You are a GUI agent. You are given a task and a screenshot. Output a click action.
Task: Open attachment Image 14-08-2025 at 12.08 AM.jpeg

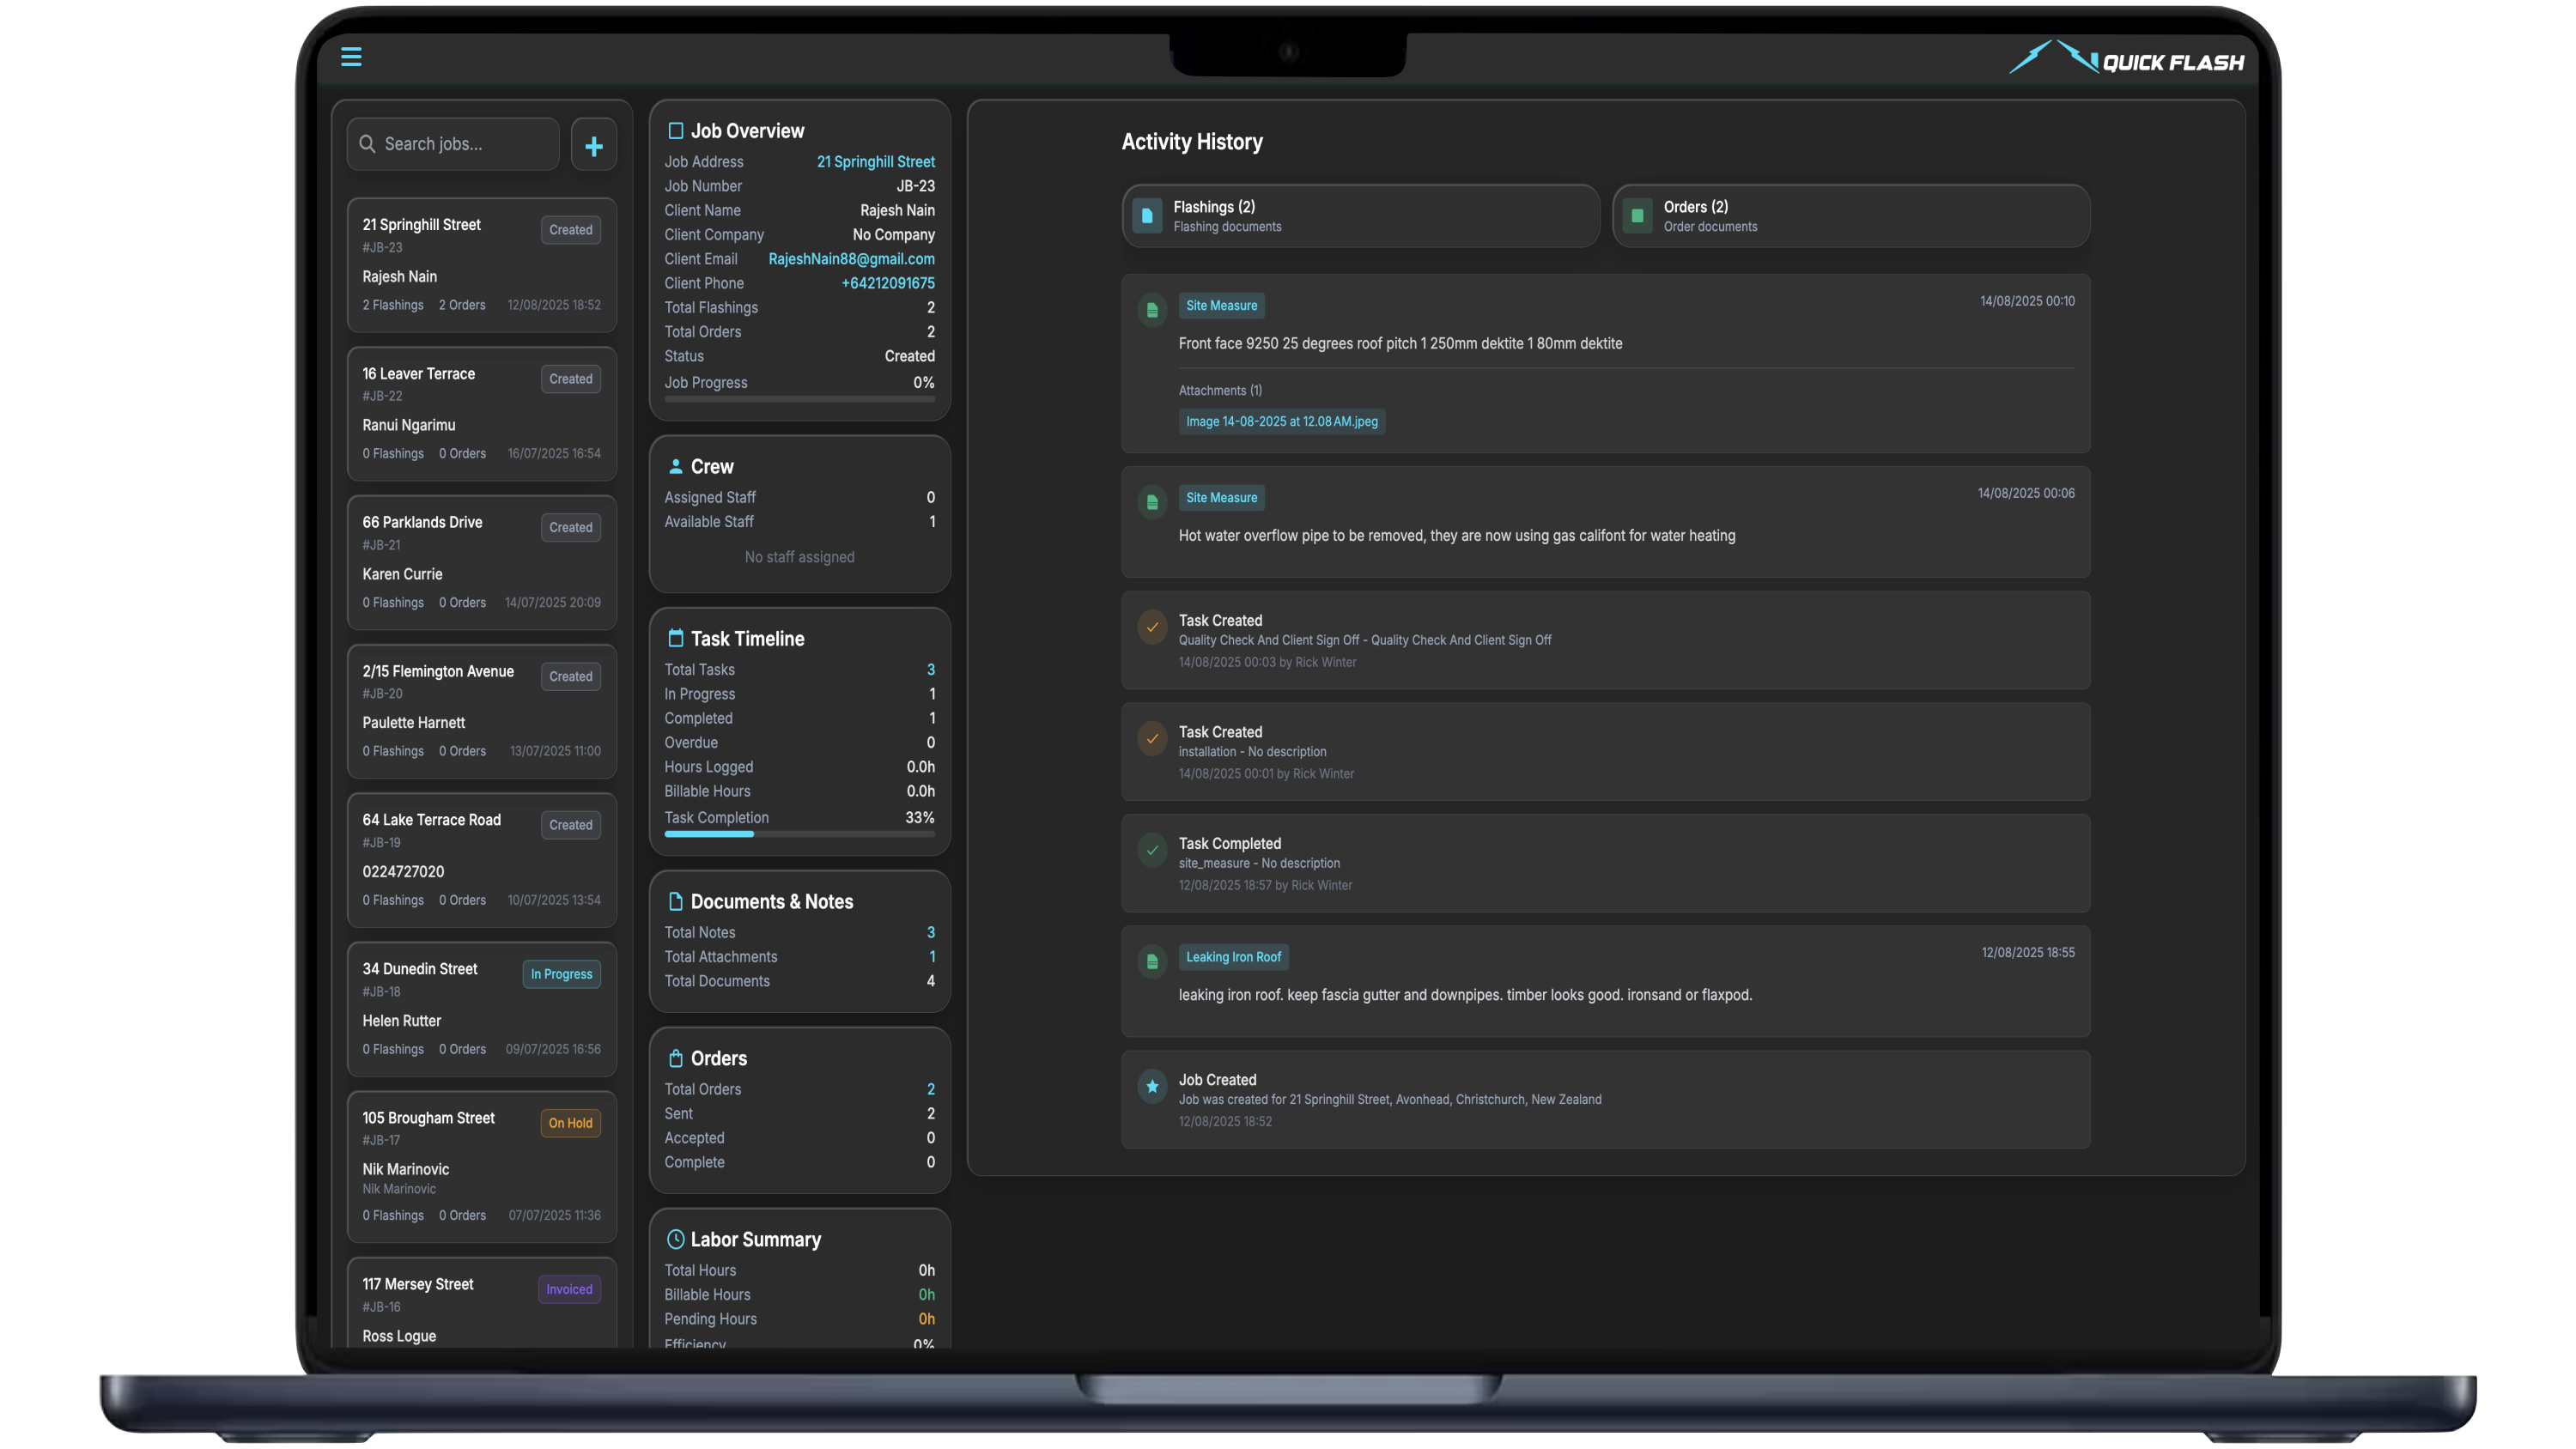click(1281, 422)
